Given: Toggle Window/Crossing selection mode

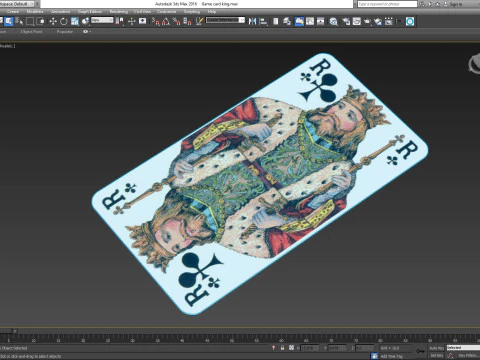Looking at the screenshot, I should click(41, 21).
